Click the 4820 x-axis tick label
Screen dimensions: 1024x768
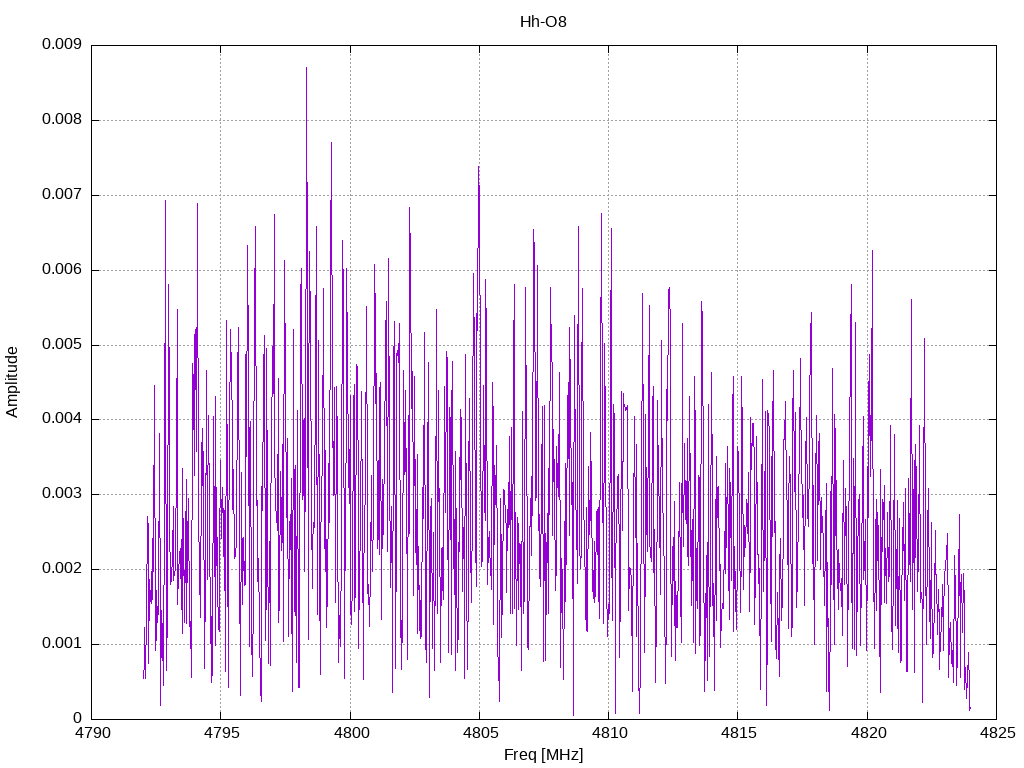[x=868, y=733]
